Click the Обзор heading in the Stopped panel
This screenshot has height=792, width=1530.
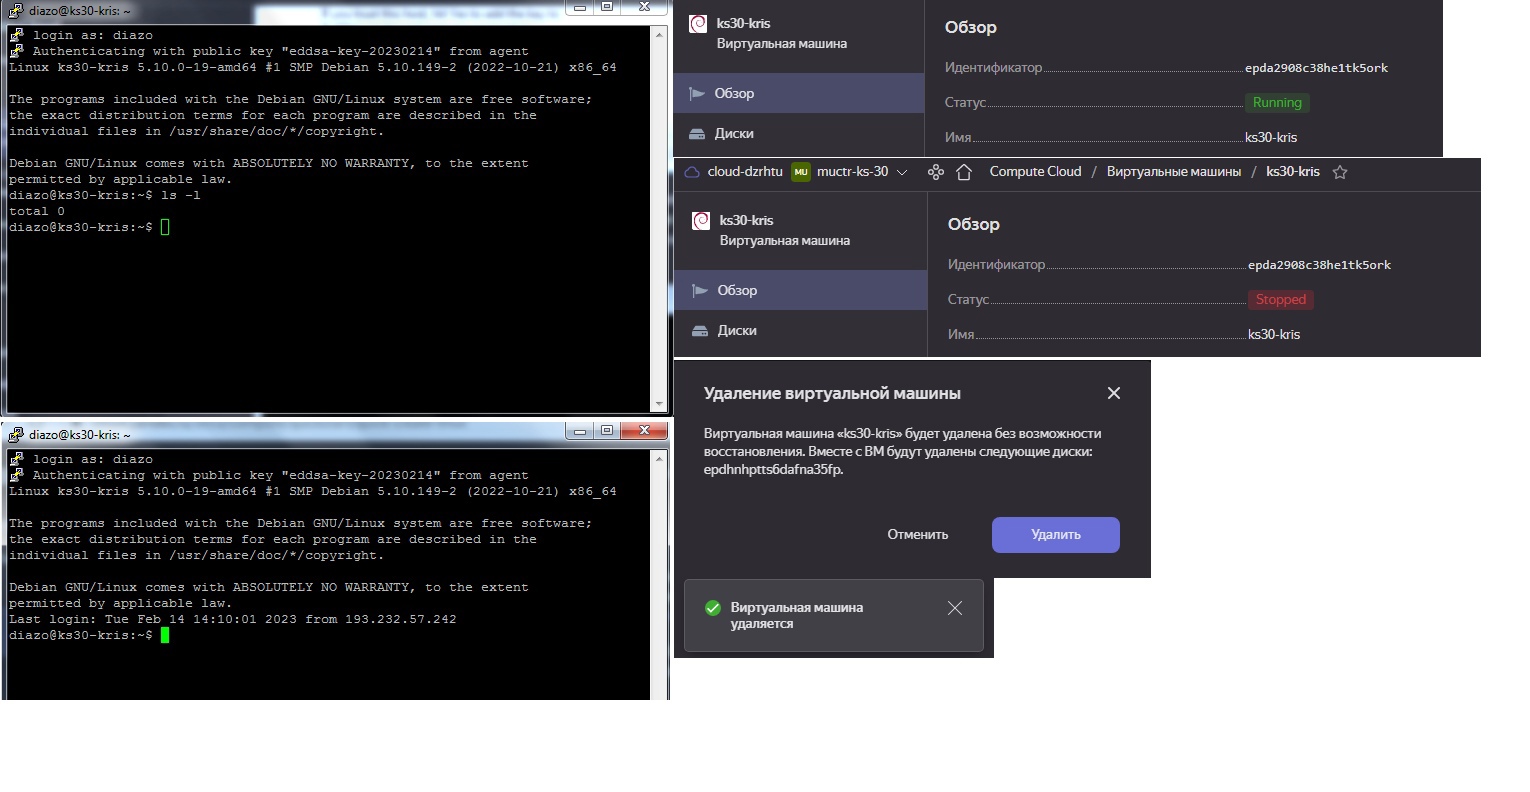[973, 225]
